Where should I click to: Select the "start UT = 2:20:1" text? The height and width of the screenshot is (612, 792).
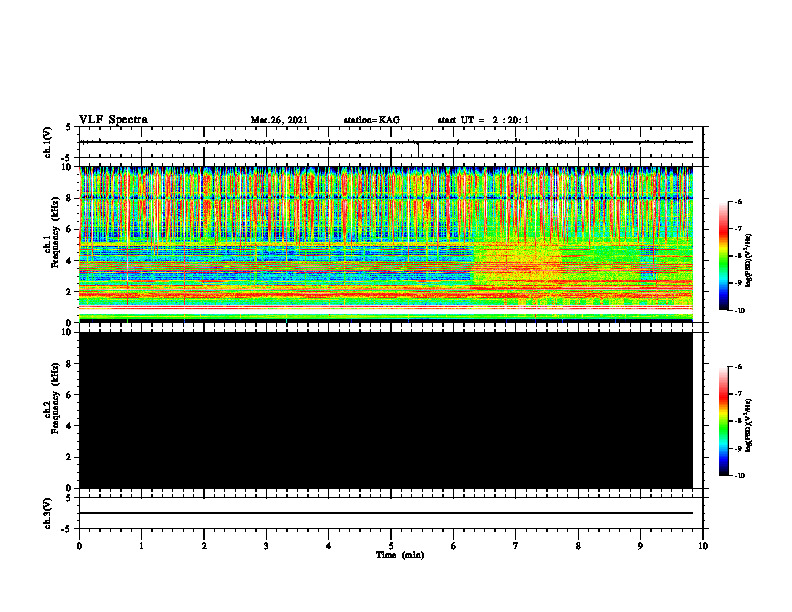[483, 120]
